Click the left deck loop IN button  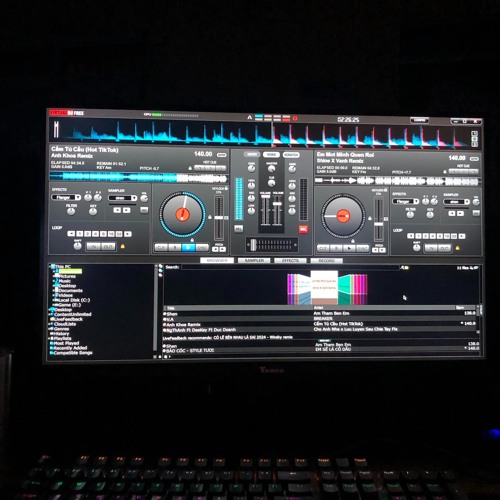coord(93,247)
